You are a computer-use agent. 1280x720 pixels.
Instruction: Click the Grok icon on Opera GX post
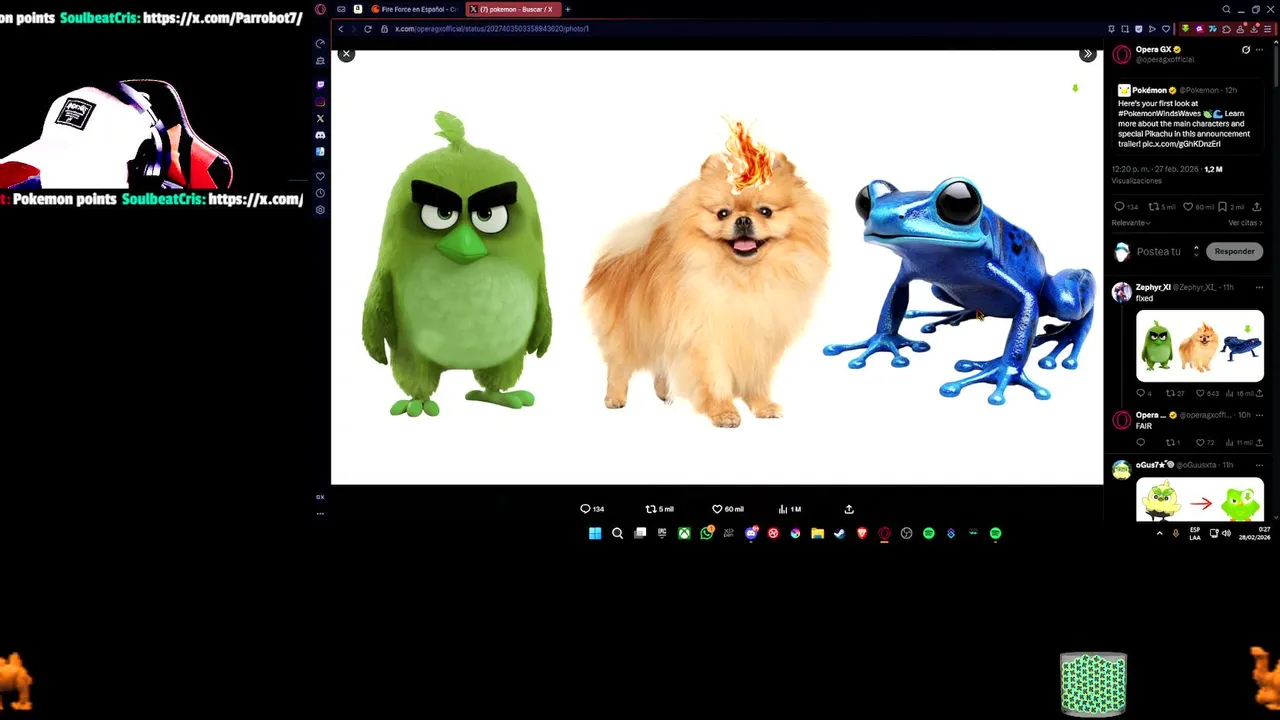1246,50
